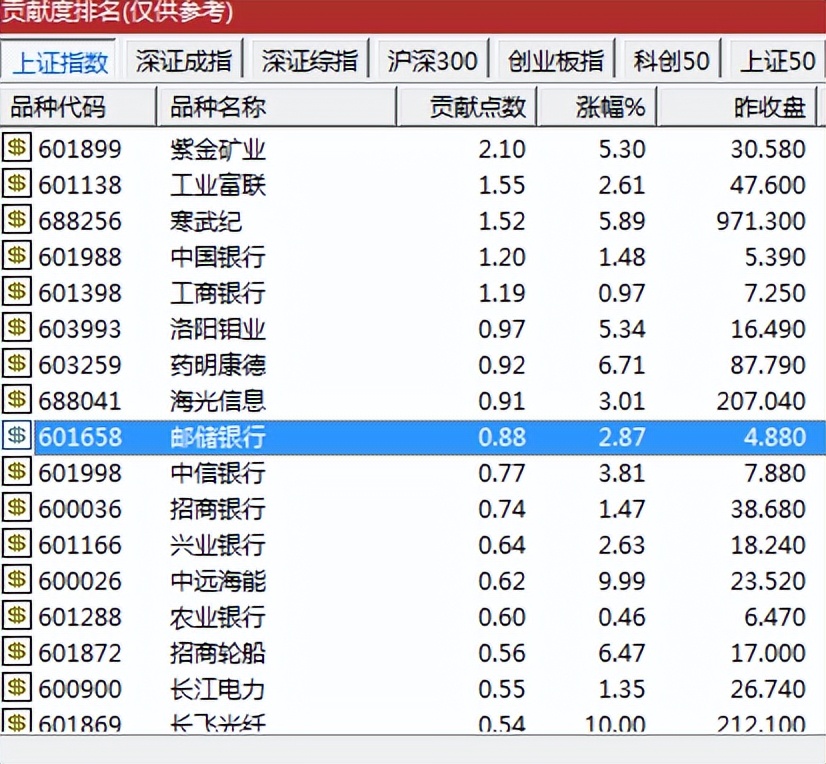Select the 紫金矿业 stock name
Screen dimensions: 826x764
pyautogui.click(x=218, y=149)
